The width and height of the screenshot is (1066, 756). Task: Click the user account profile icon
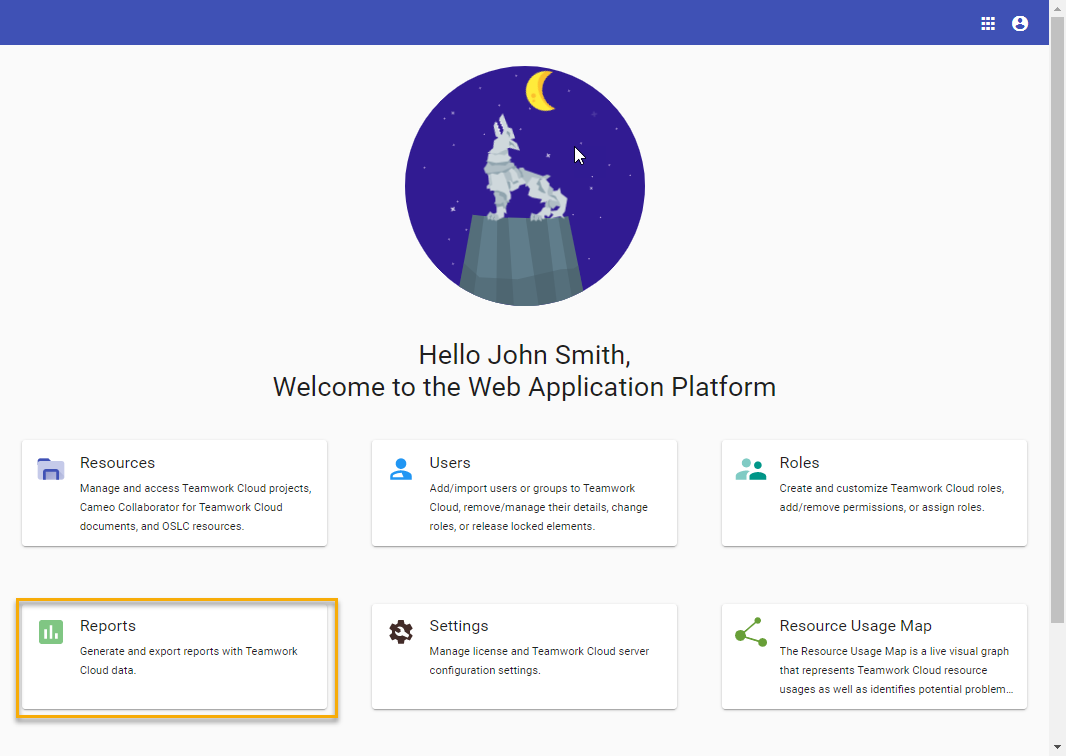tap(1020, 23)
